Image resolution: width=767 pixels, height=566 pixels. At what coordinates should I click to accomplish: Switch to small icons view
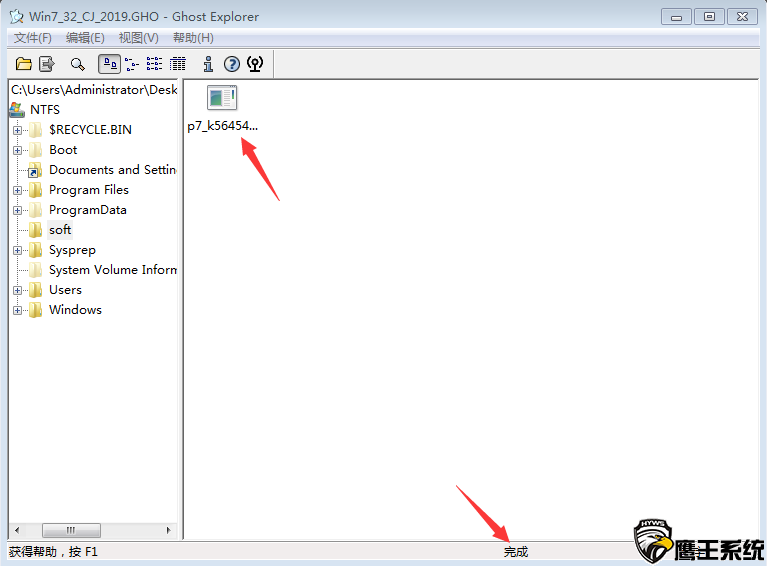click(132, 64)
